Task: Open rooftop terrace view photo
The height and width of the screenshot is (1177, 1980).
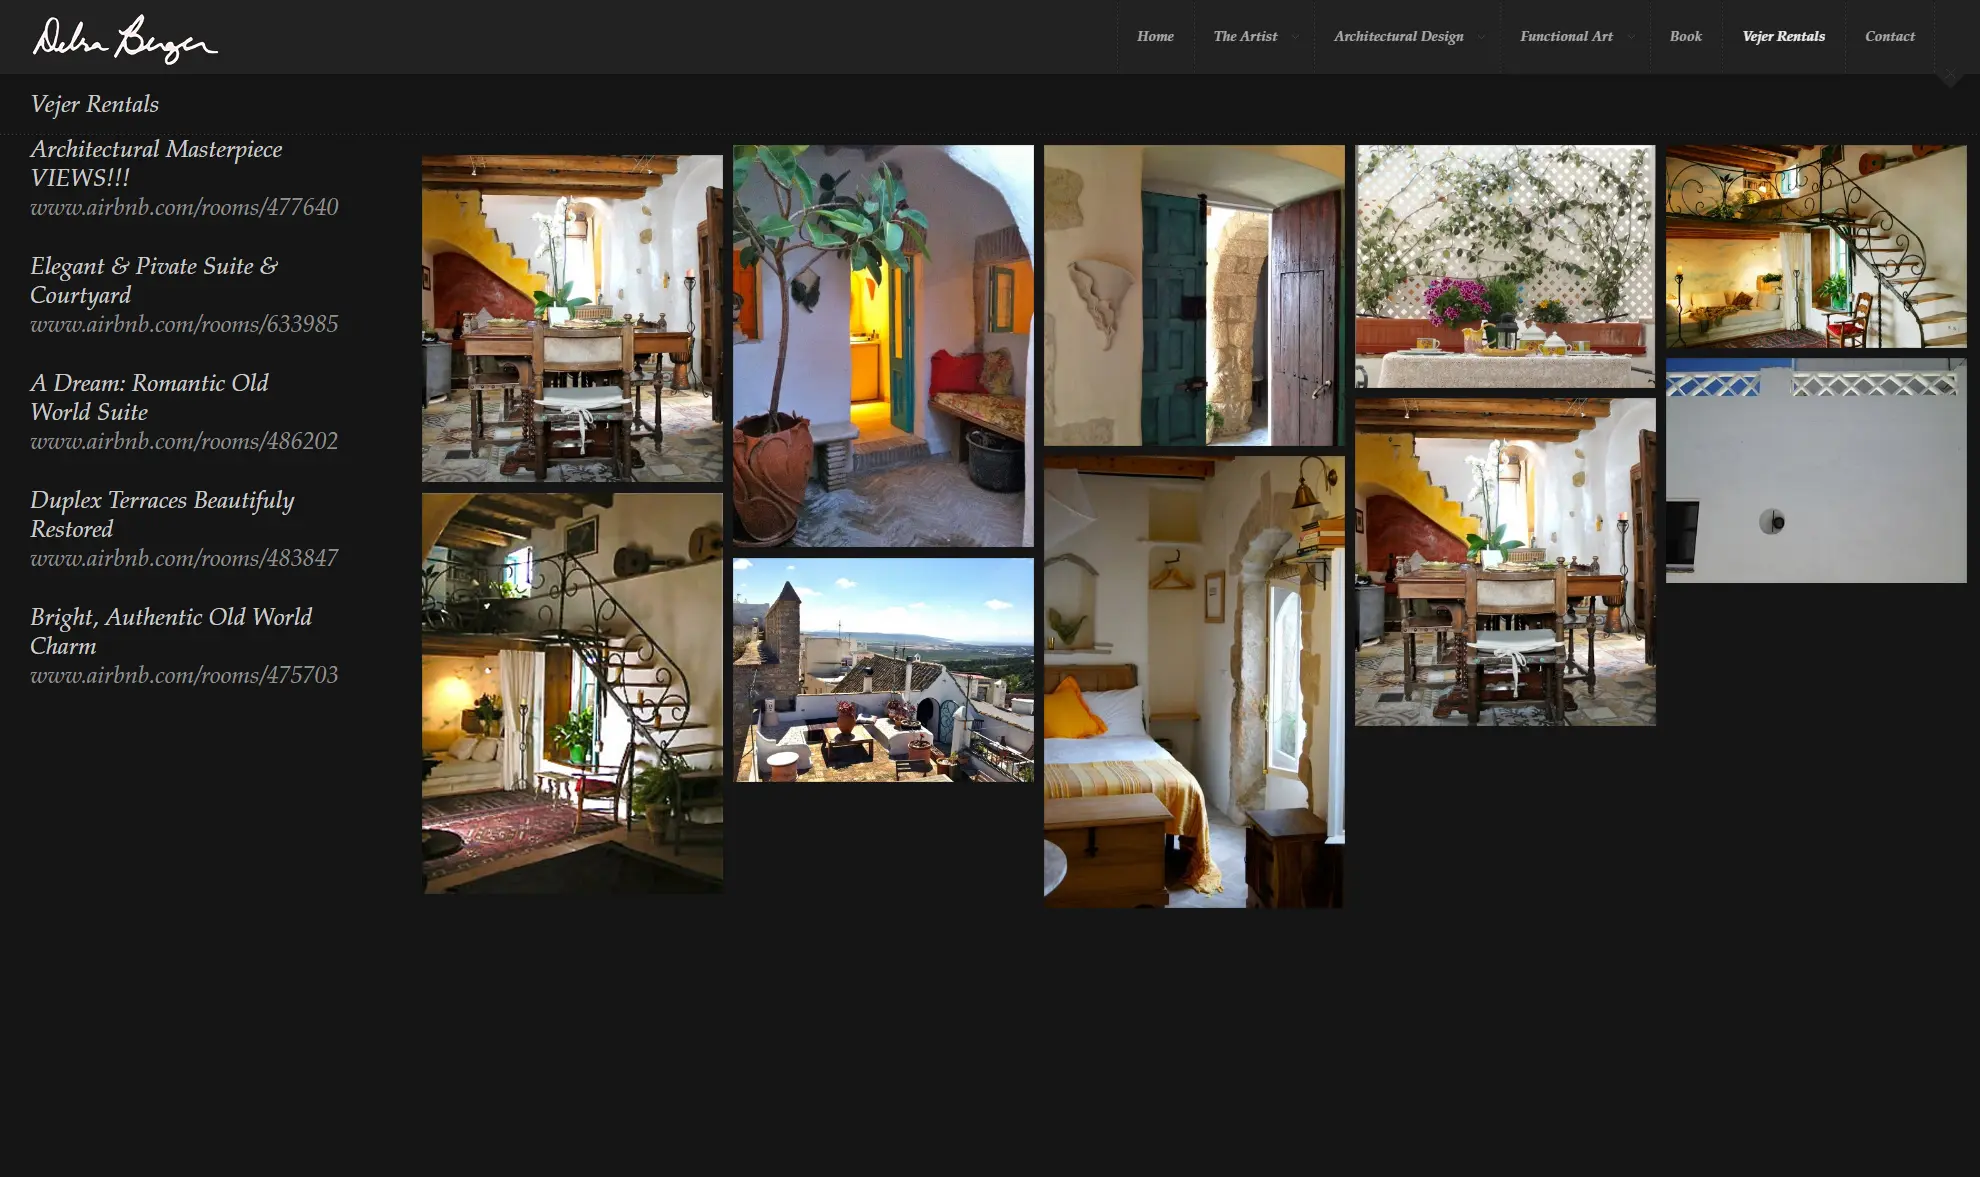Action: tap(883, 670)
